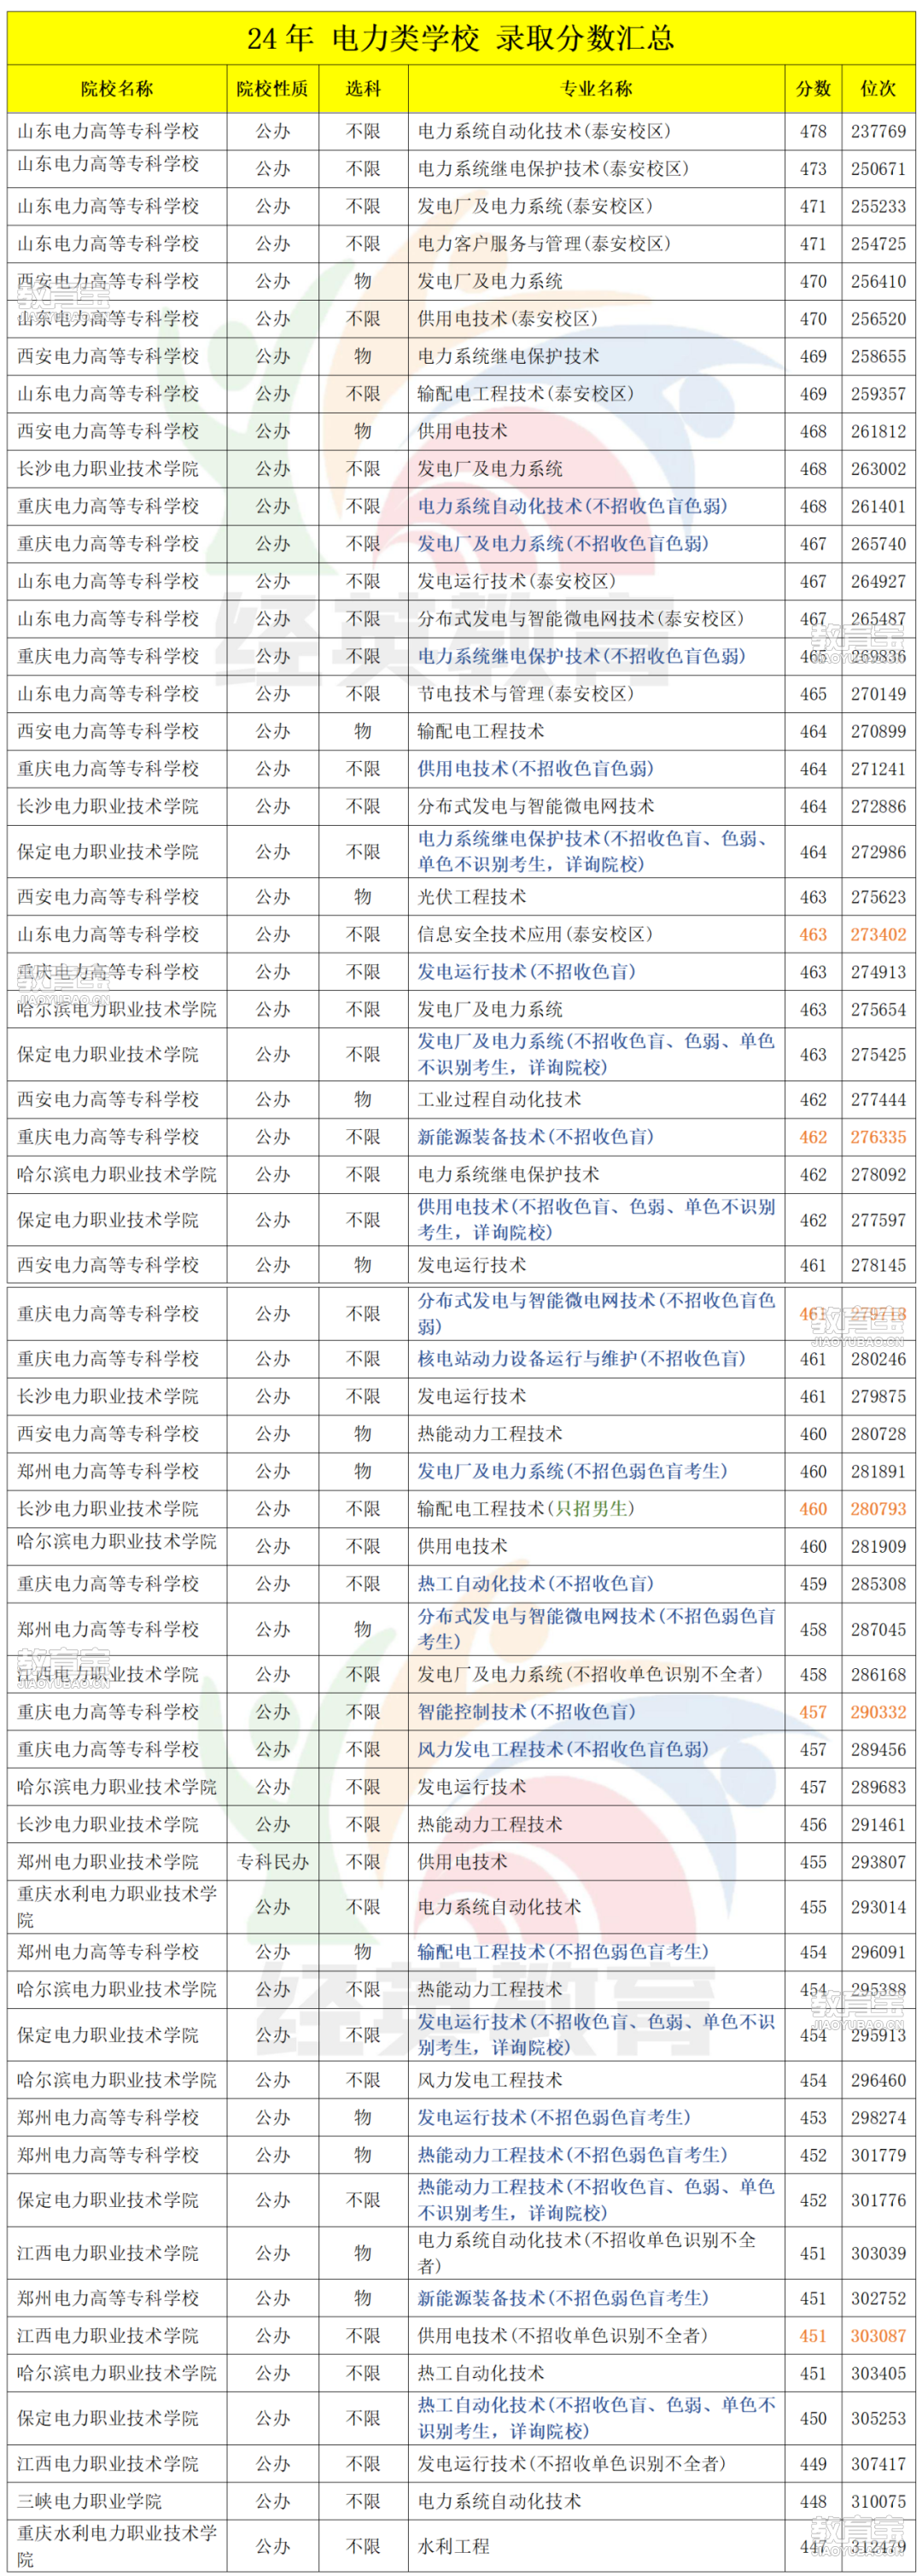Image resolution: width=922 pixels, height=2576 pixels.
Task: Select rank value 310075
Action: 878,2501
